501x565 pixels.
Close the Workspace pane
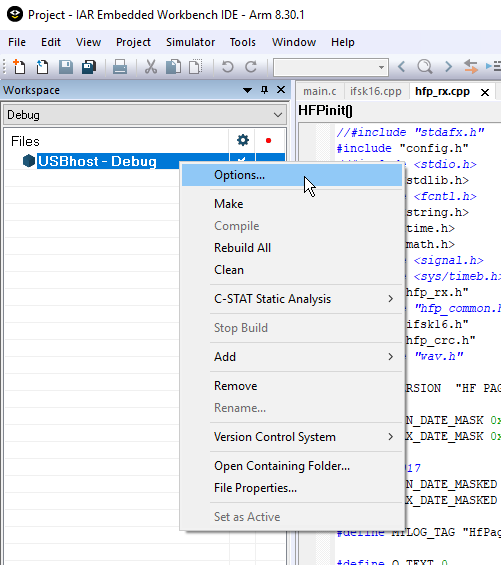pyautogui.click(x=281, y=90)
